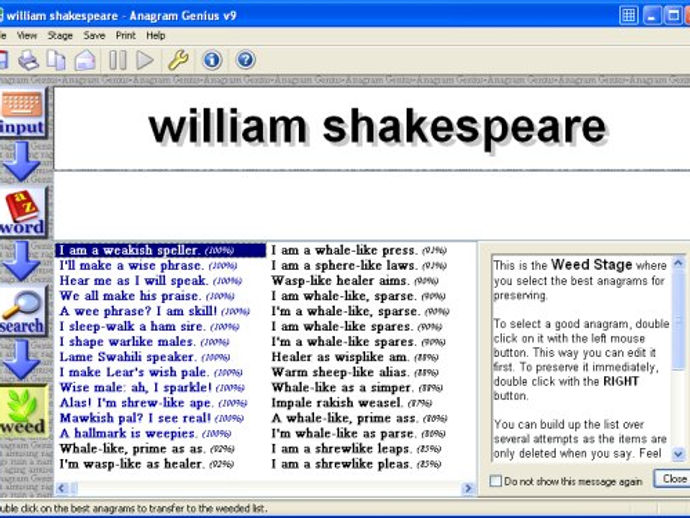
Task: Select 'I'm a whale-like spares.'
Action: 358,342
